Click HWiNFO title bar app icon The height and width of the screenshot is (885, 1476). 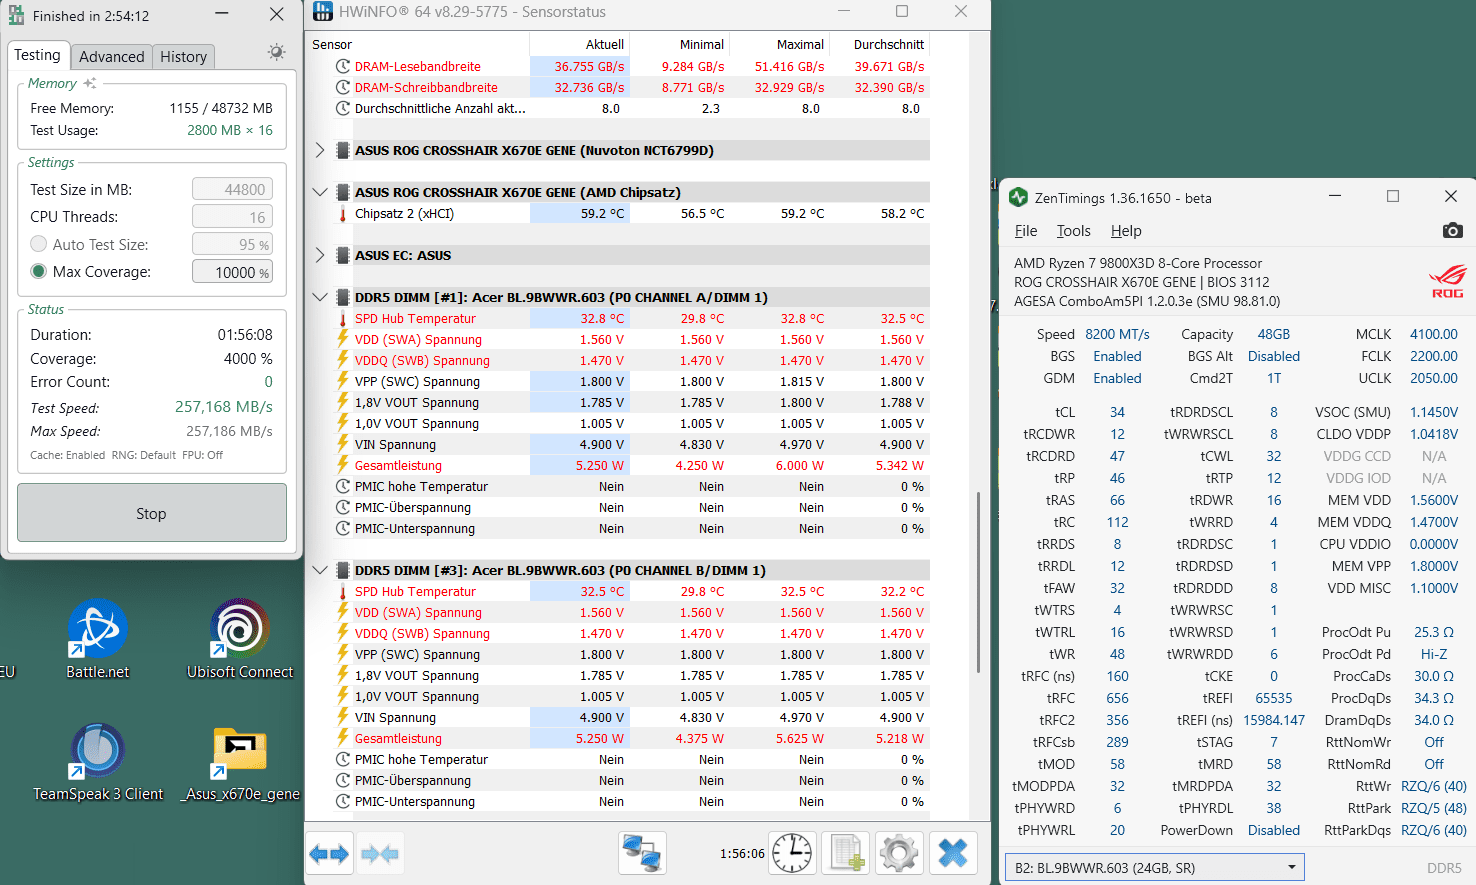(323, 12)
